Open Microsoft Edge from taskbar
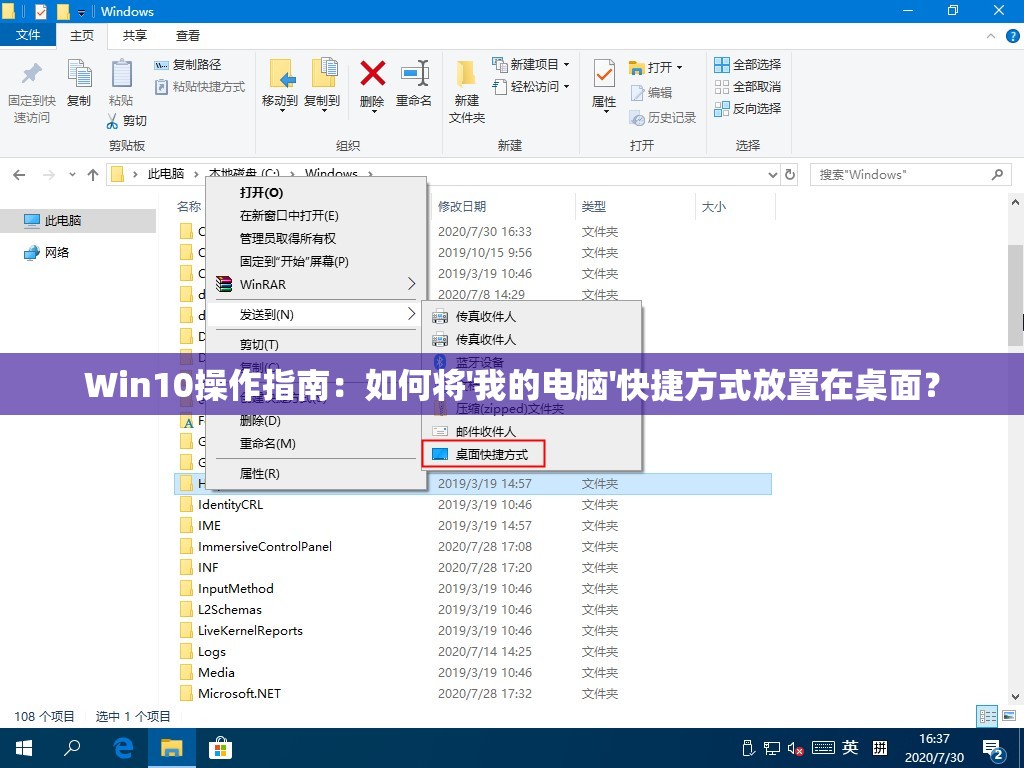This screenshot has height=768, width=1024. (x=122, y=748)
